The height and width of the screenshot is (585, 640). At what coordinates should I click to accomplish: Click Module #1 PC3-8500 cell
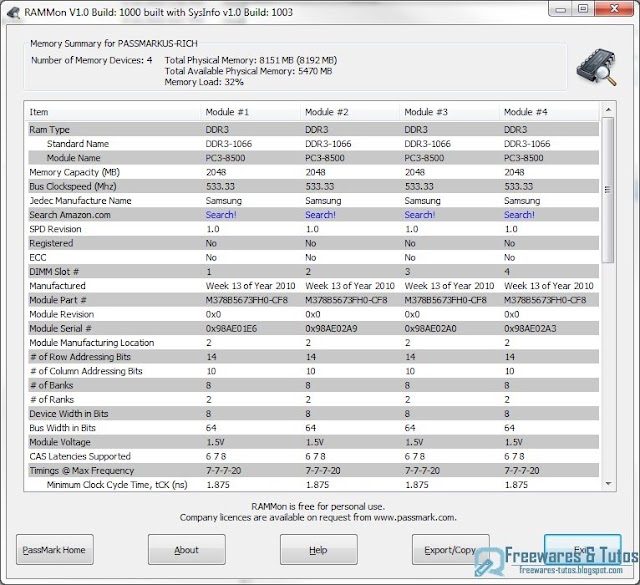coord(225,158)
